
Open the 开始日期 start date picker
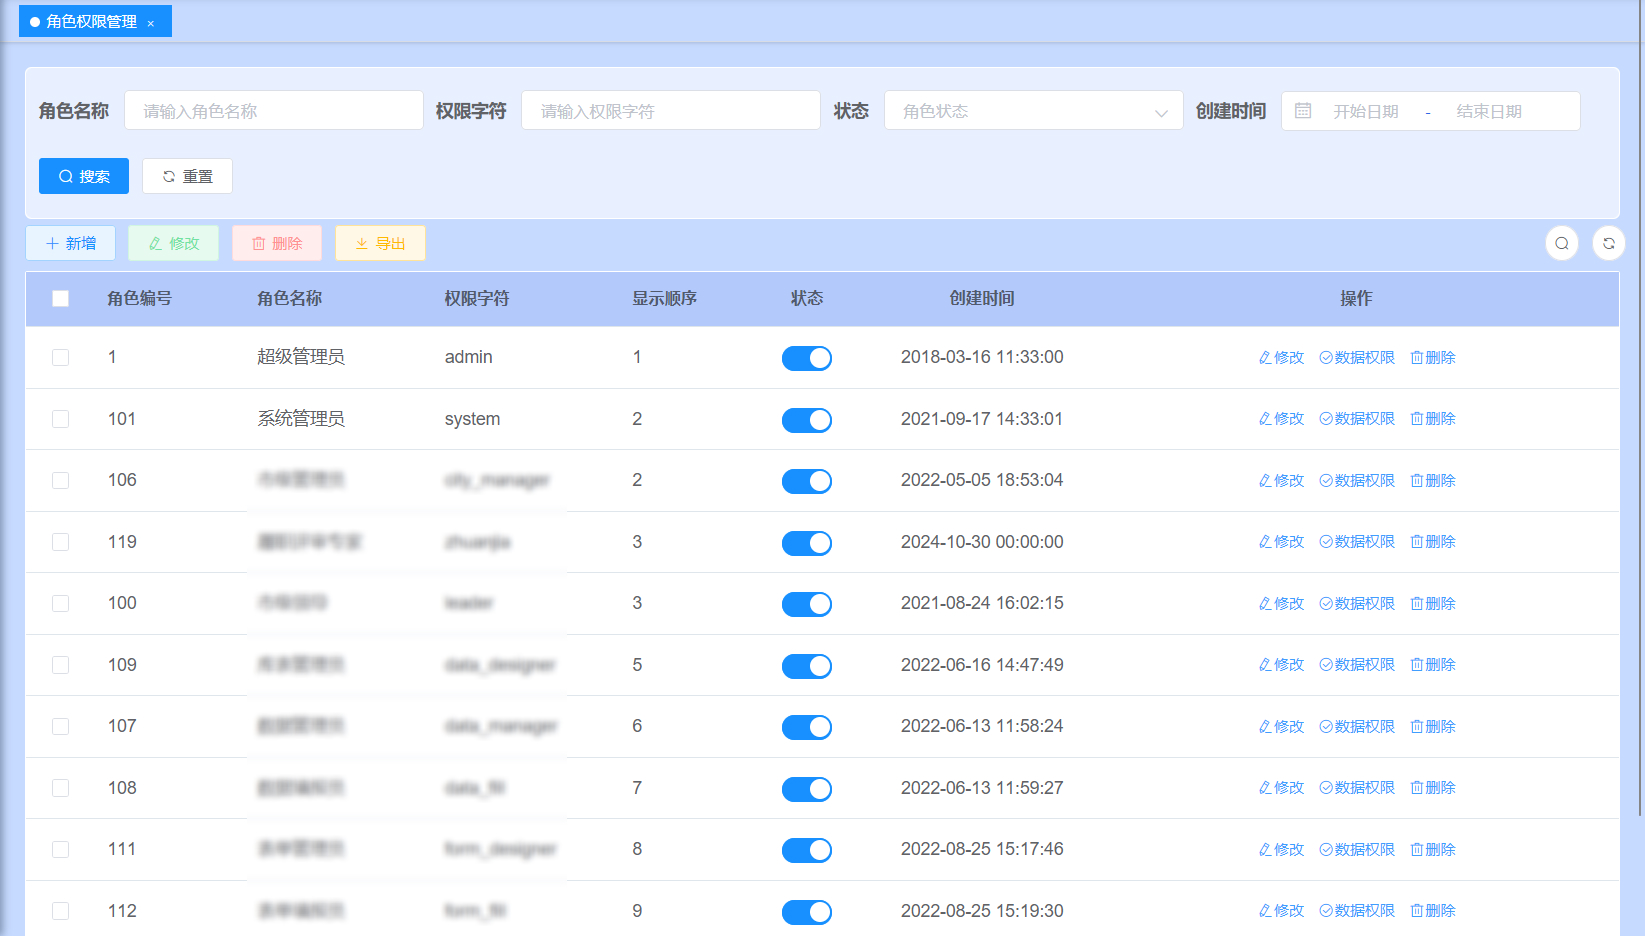pos(1365,111)
